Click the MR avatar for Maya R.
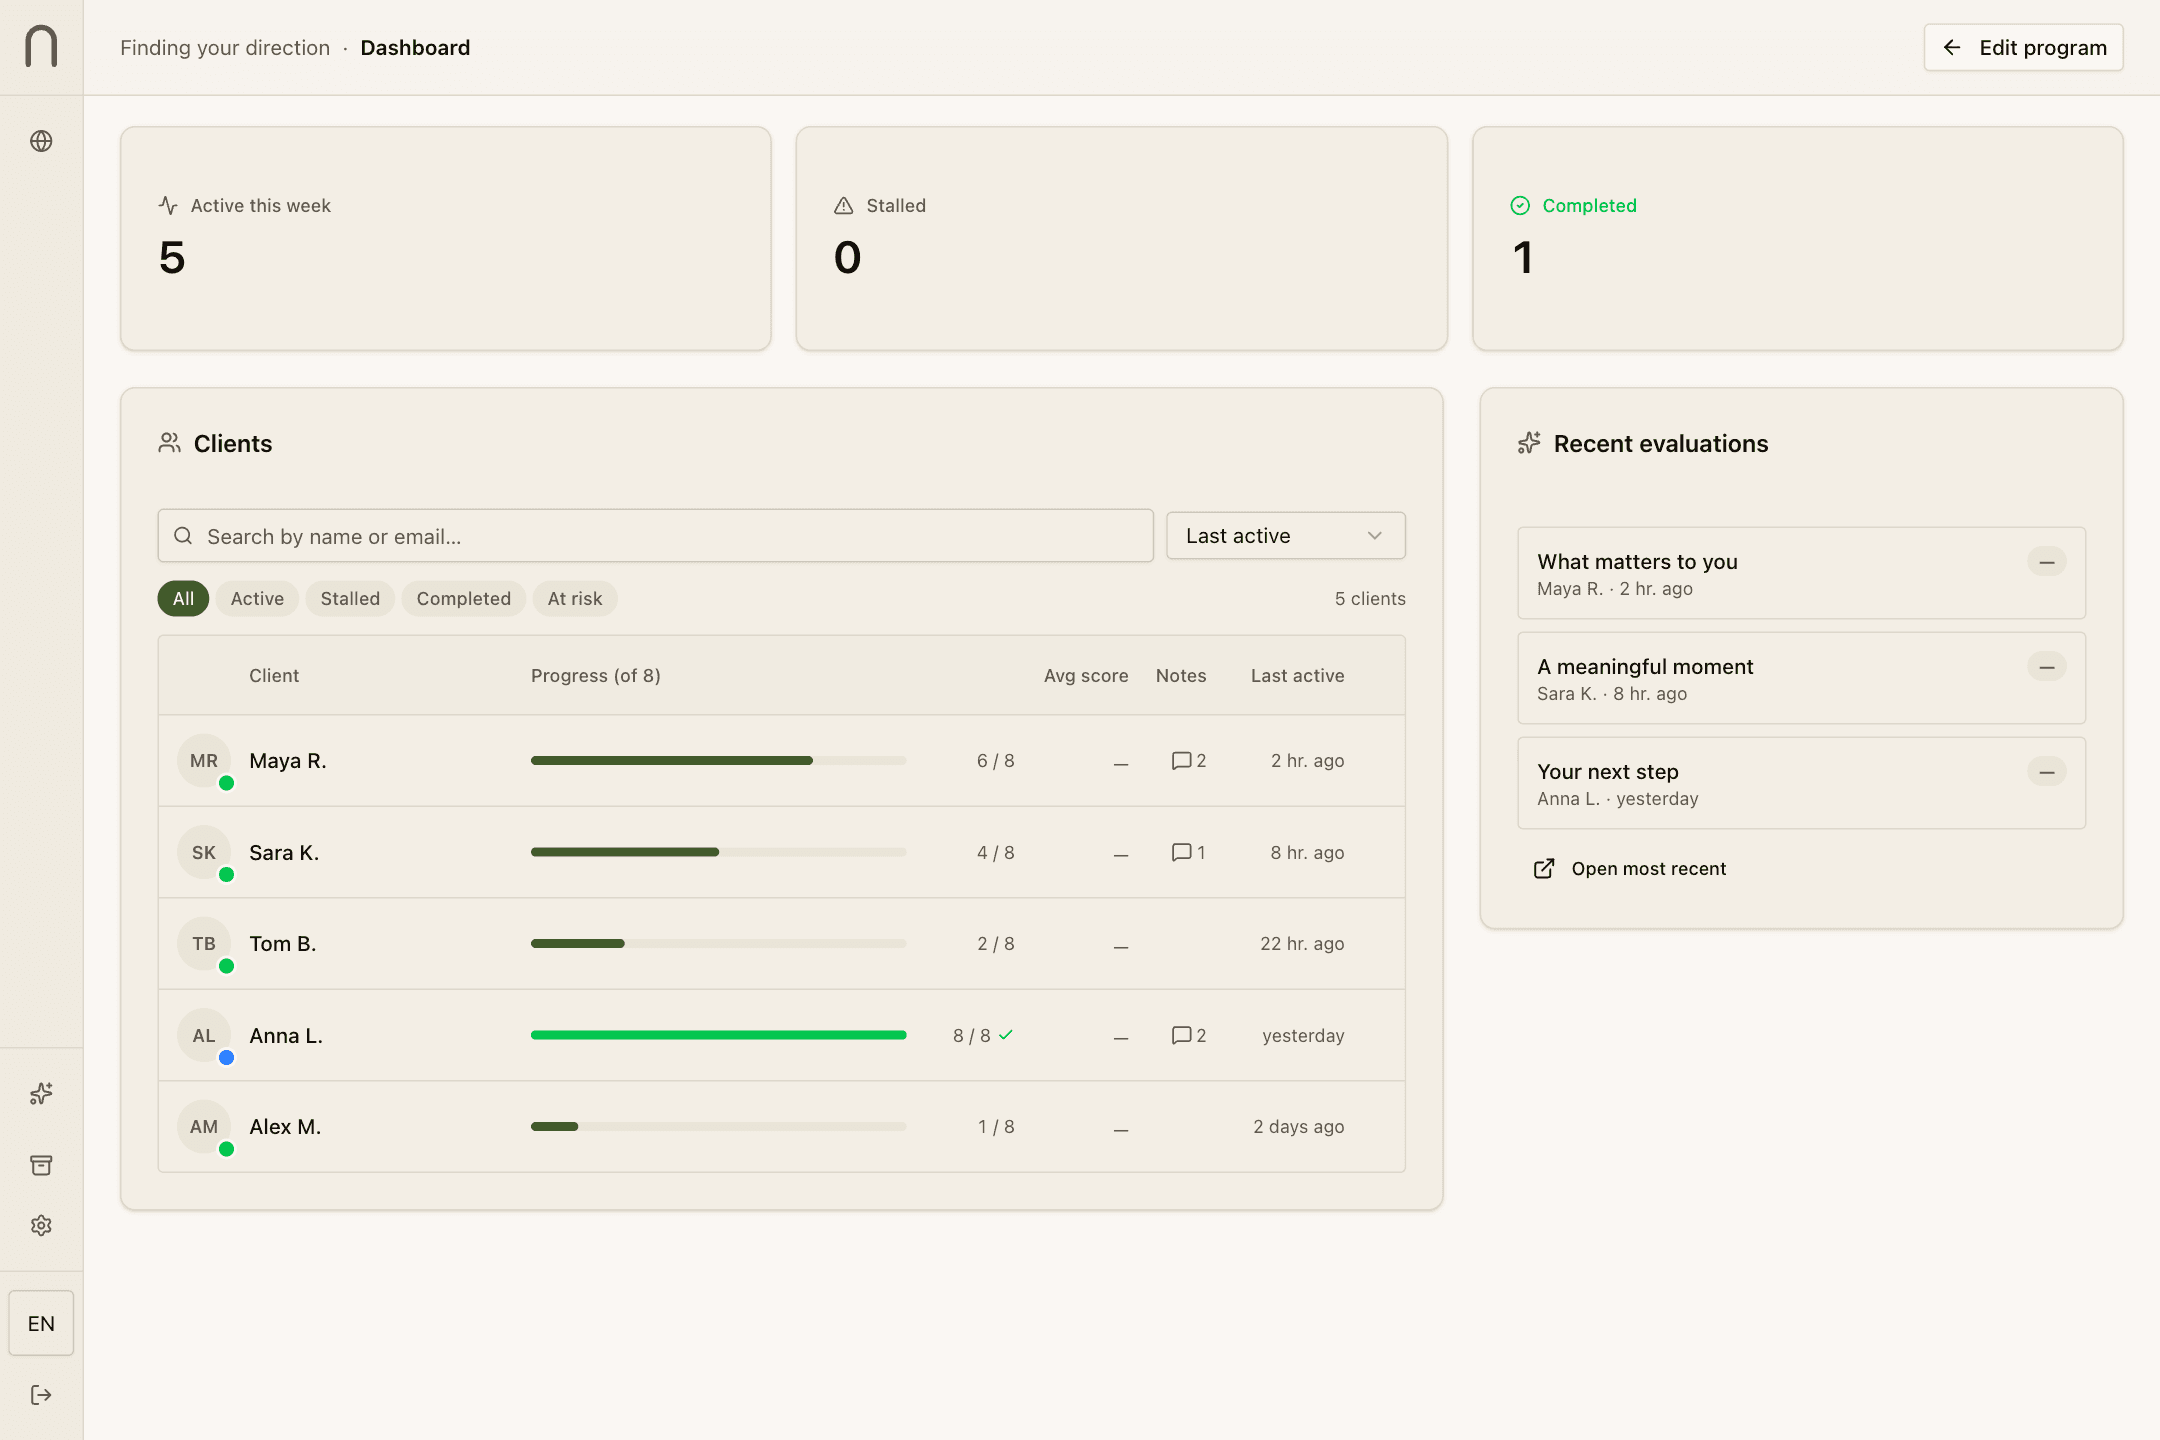Image resolution: width=2160 pixels, height=1440 pixels. 204,761
